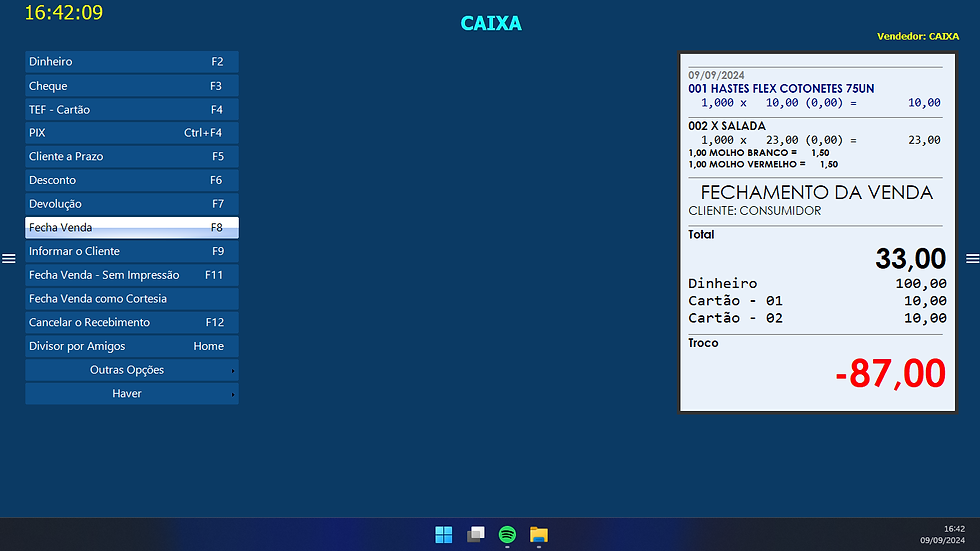Click the receipt date 09/09/2024
980x551 pixels.
pos(716,75)
